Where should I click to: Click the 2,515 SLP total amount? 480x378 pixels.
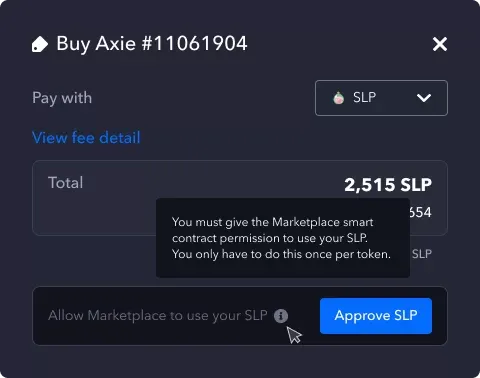[388, 185]
